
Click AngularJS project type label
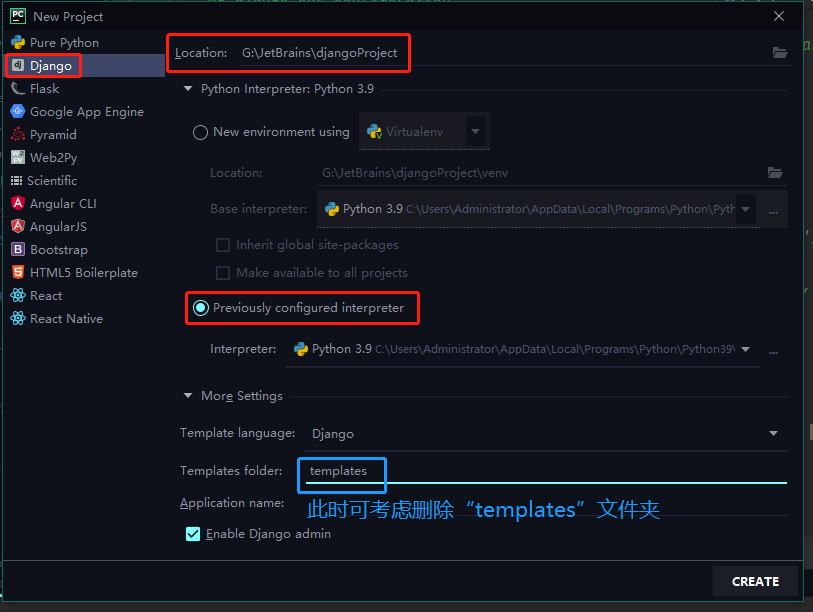59,227
